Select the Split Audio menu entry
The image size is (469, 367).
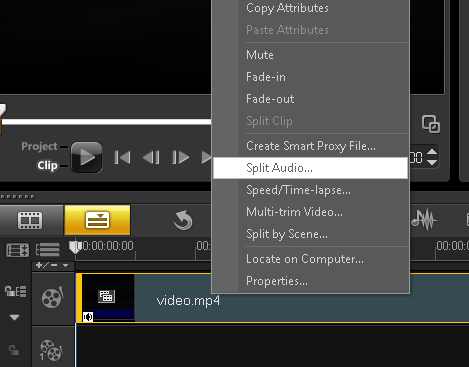310,168
